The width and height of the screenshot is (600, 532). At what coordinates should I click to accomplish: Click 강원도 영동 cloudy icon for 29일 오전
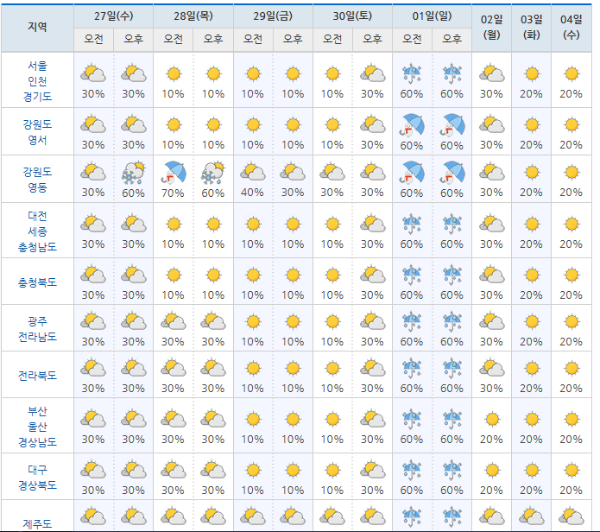252,171
